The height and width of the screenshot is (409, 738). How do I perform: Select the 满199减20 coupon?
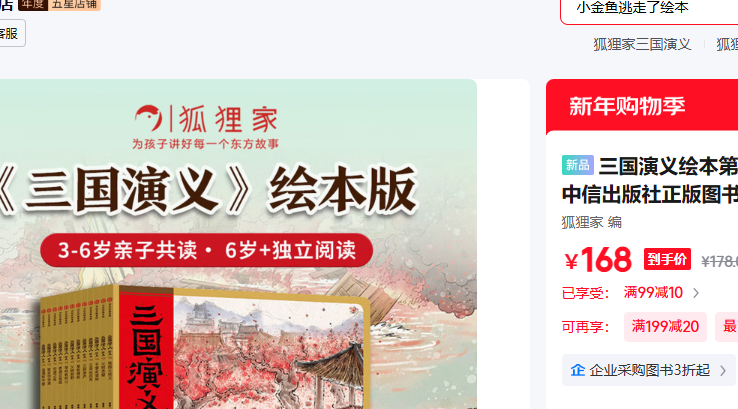(665, 327)
